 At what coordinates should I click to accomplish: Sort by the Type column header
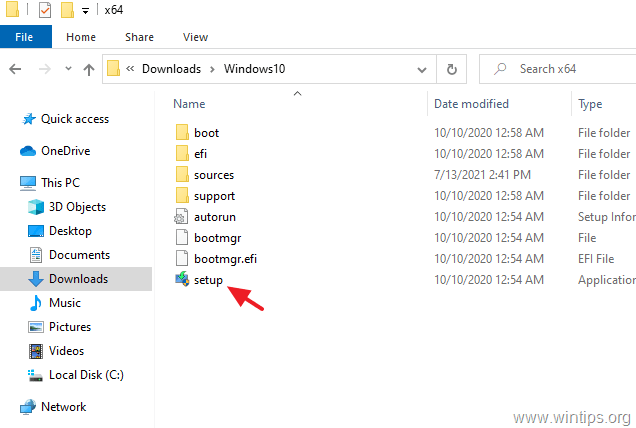[590, 104]
